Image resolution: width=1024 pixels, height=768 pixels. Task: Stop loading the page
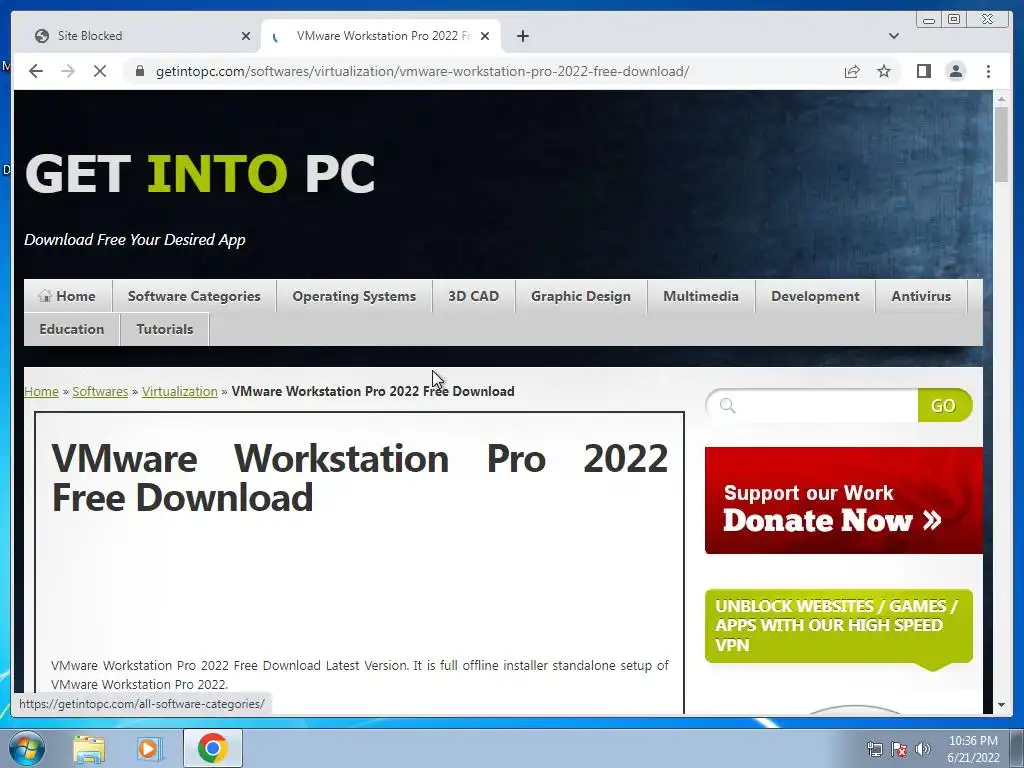pos(100,71)
